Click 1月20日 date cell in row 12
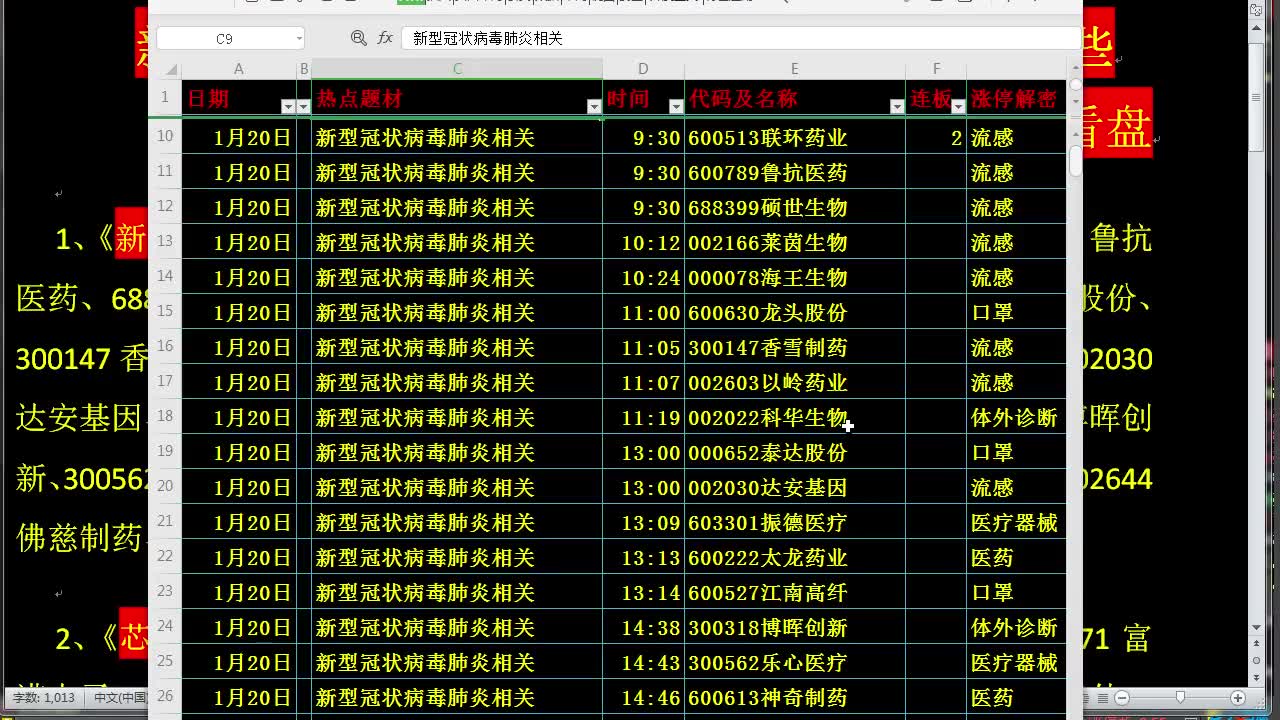 (x=239, y=207)
